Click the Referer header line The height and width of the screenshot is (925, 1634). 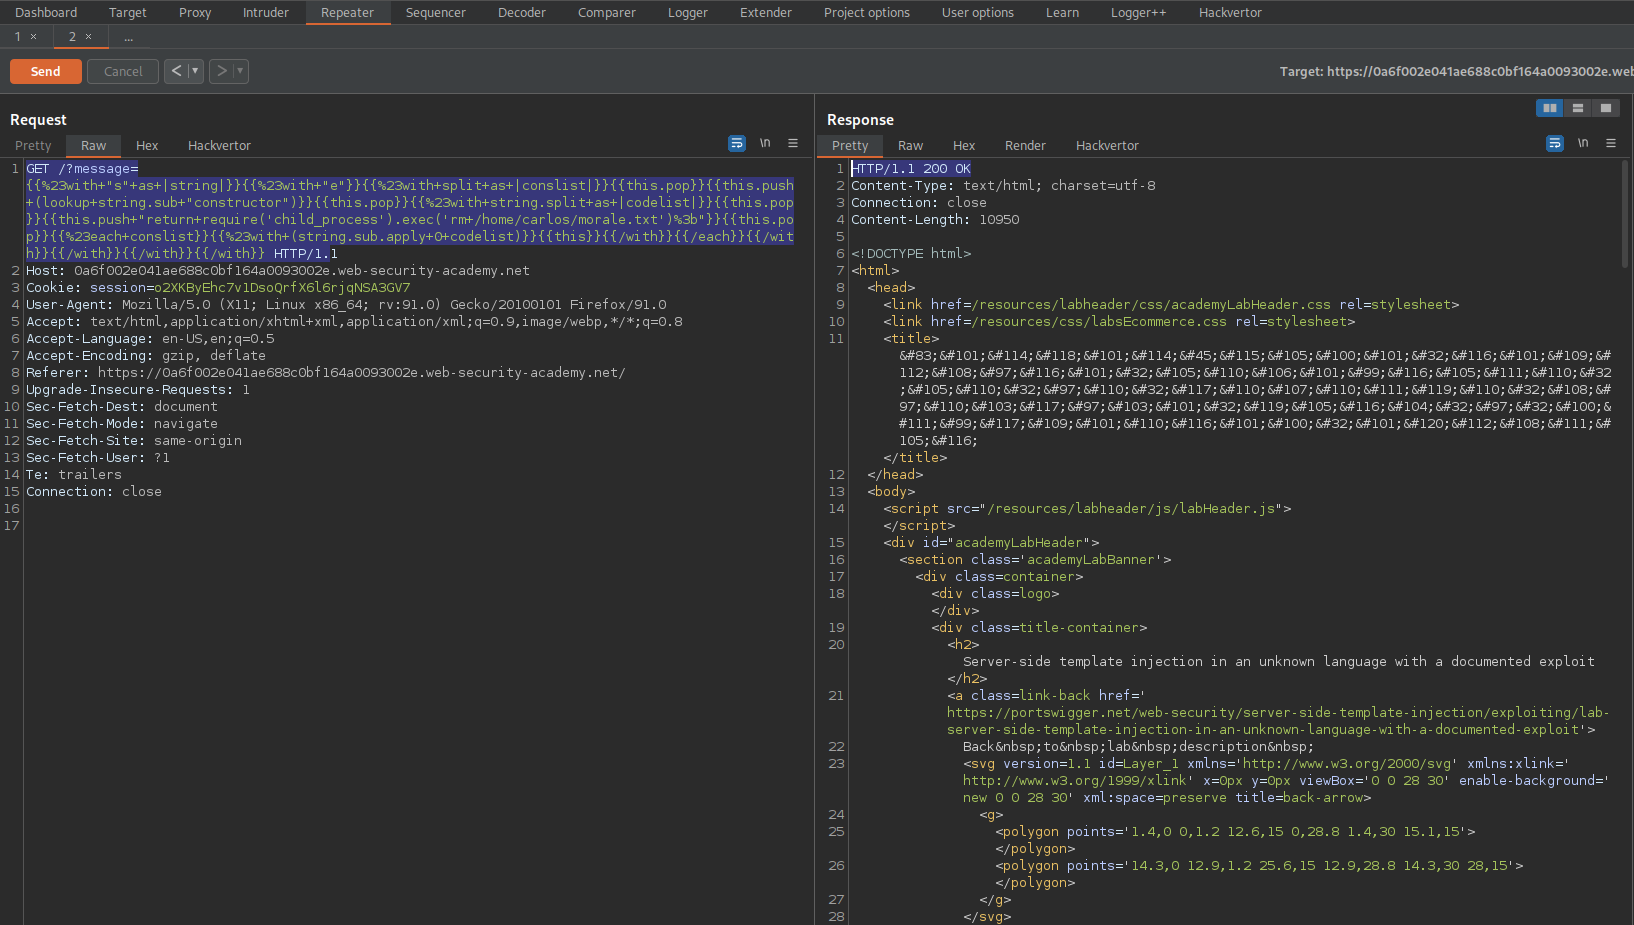pyautogui.click(x=326, y=373)
